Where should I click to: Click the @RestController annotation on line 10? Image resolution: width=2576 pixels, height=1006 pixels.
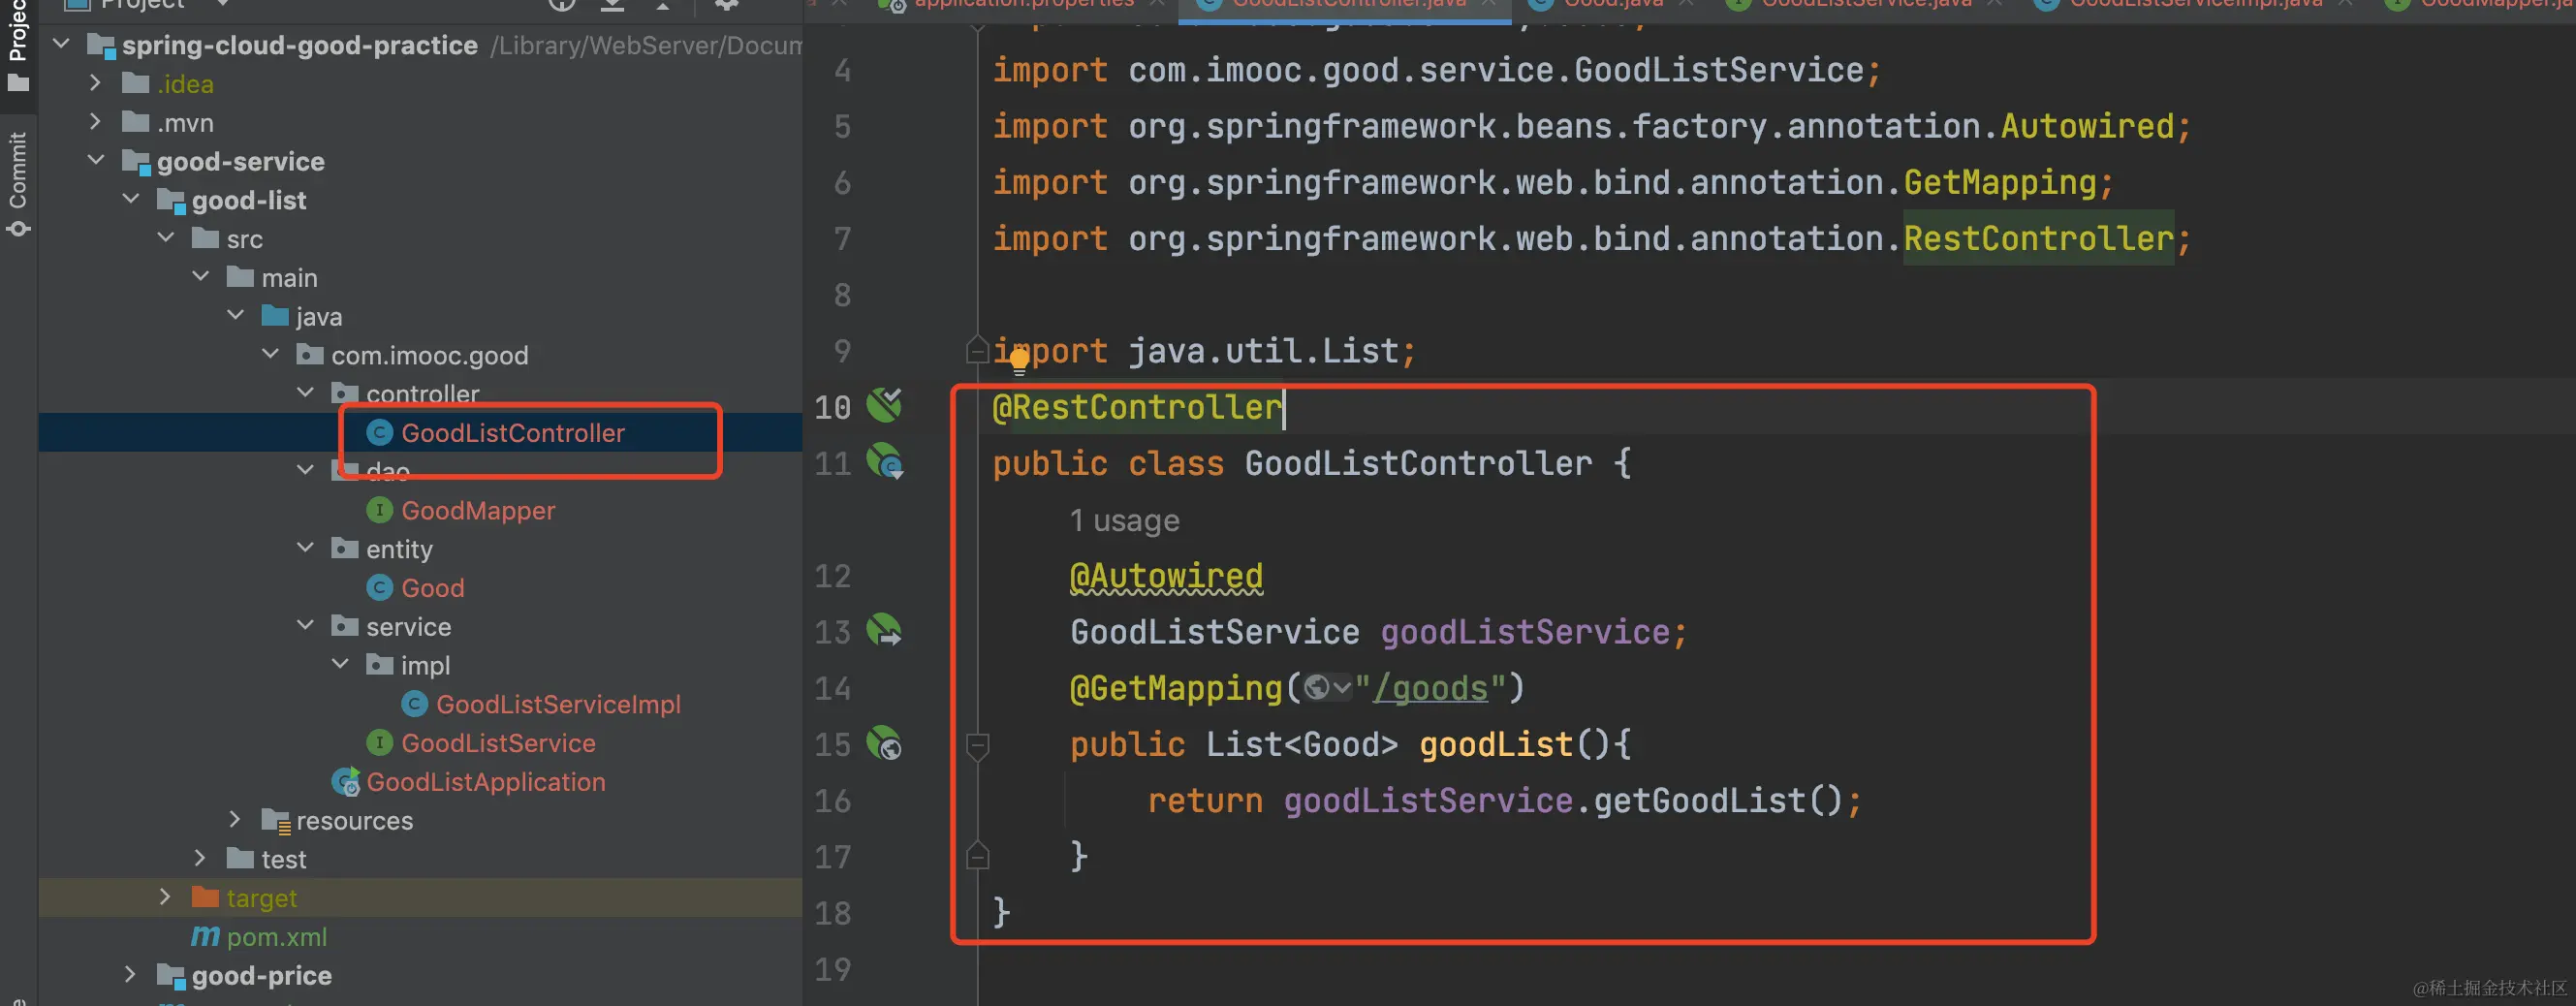[1137, 408]
